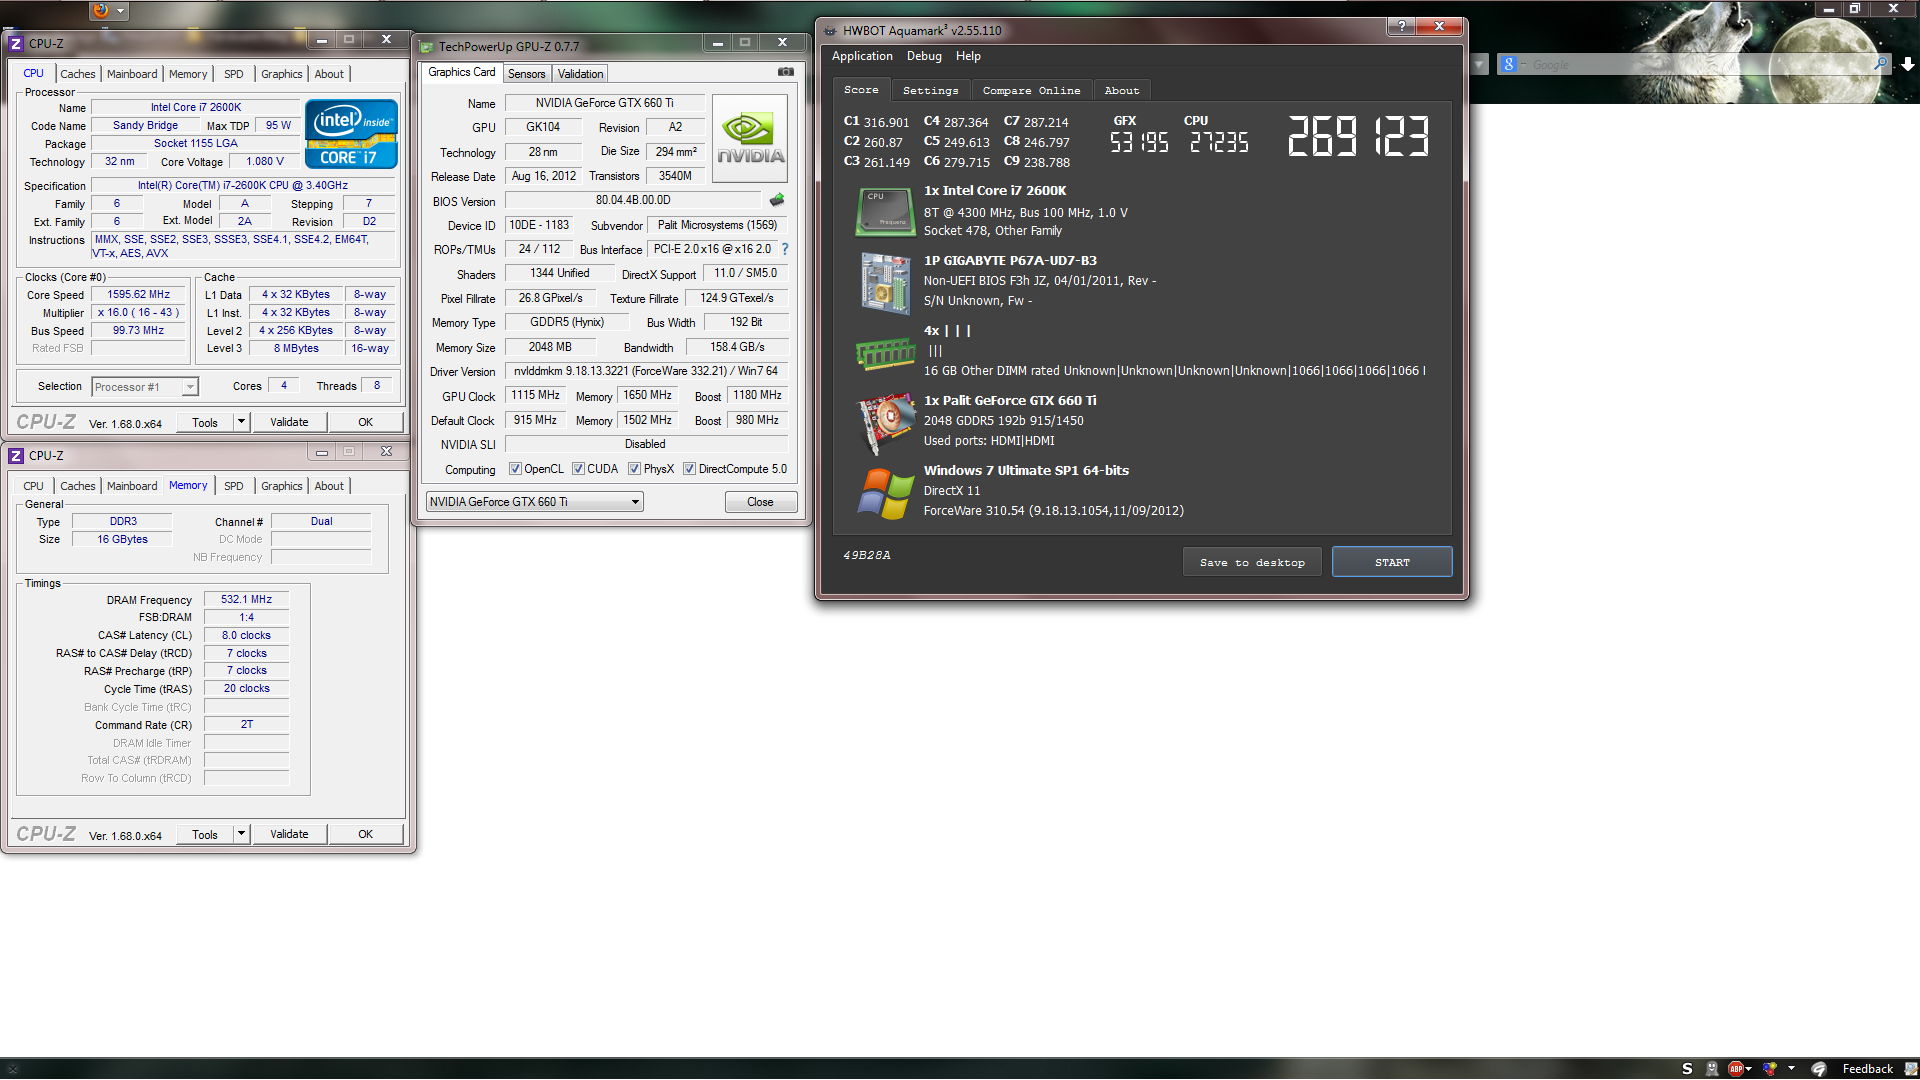Open the Debug menu in Aquamark
The height and width of the screenshot is (1080, 1920).
924,56
